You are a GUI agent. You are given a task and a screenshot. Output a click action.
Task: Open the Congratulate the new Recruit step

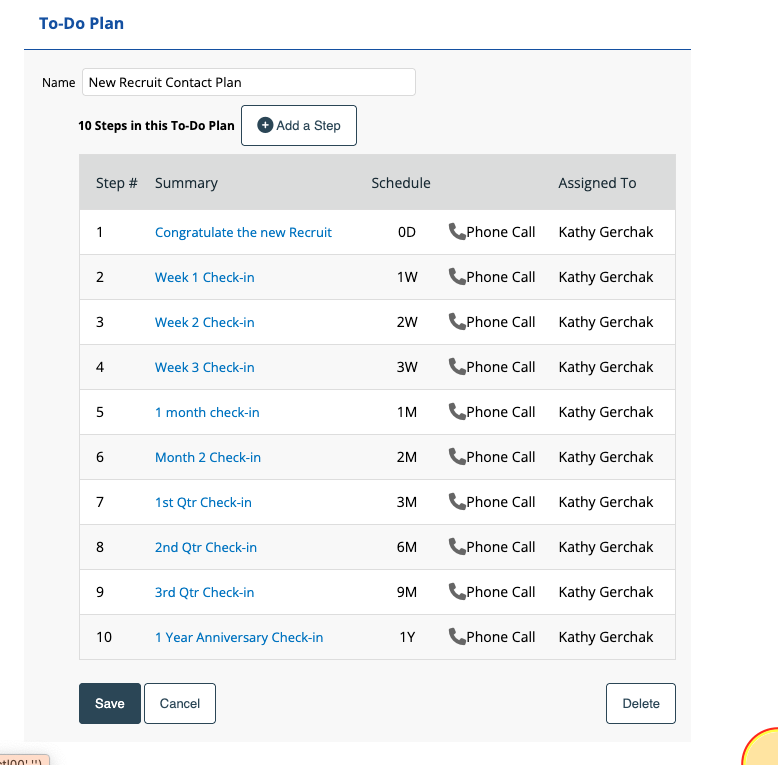[x=243, y=233]
